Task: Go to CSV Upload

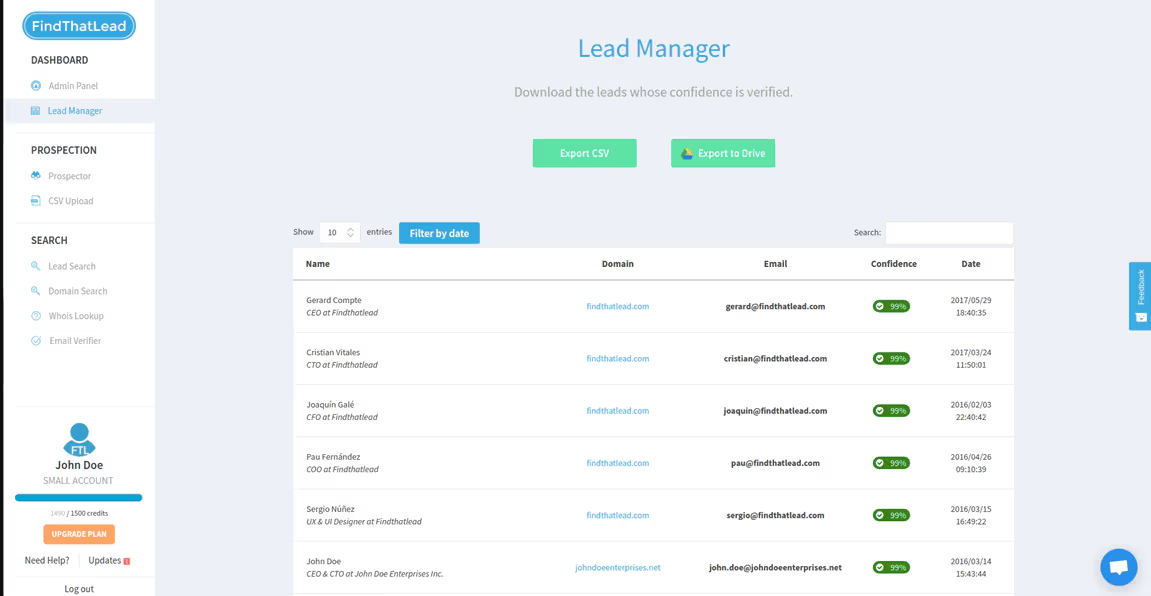Action: 70,201
